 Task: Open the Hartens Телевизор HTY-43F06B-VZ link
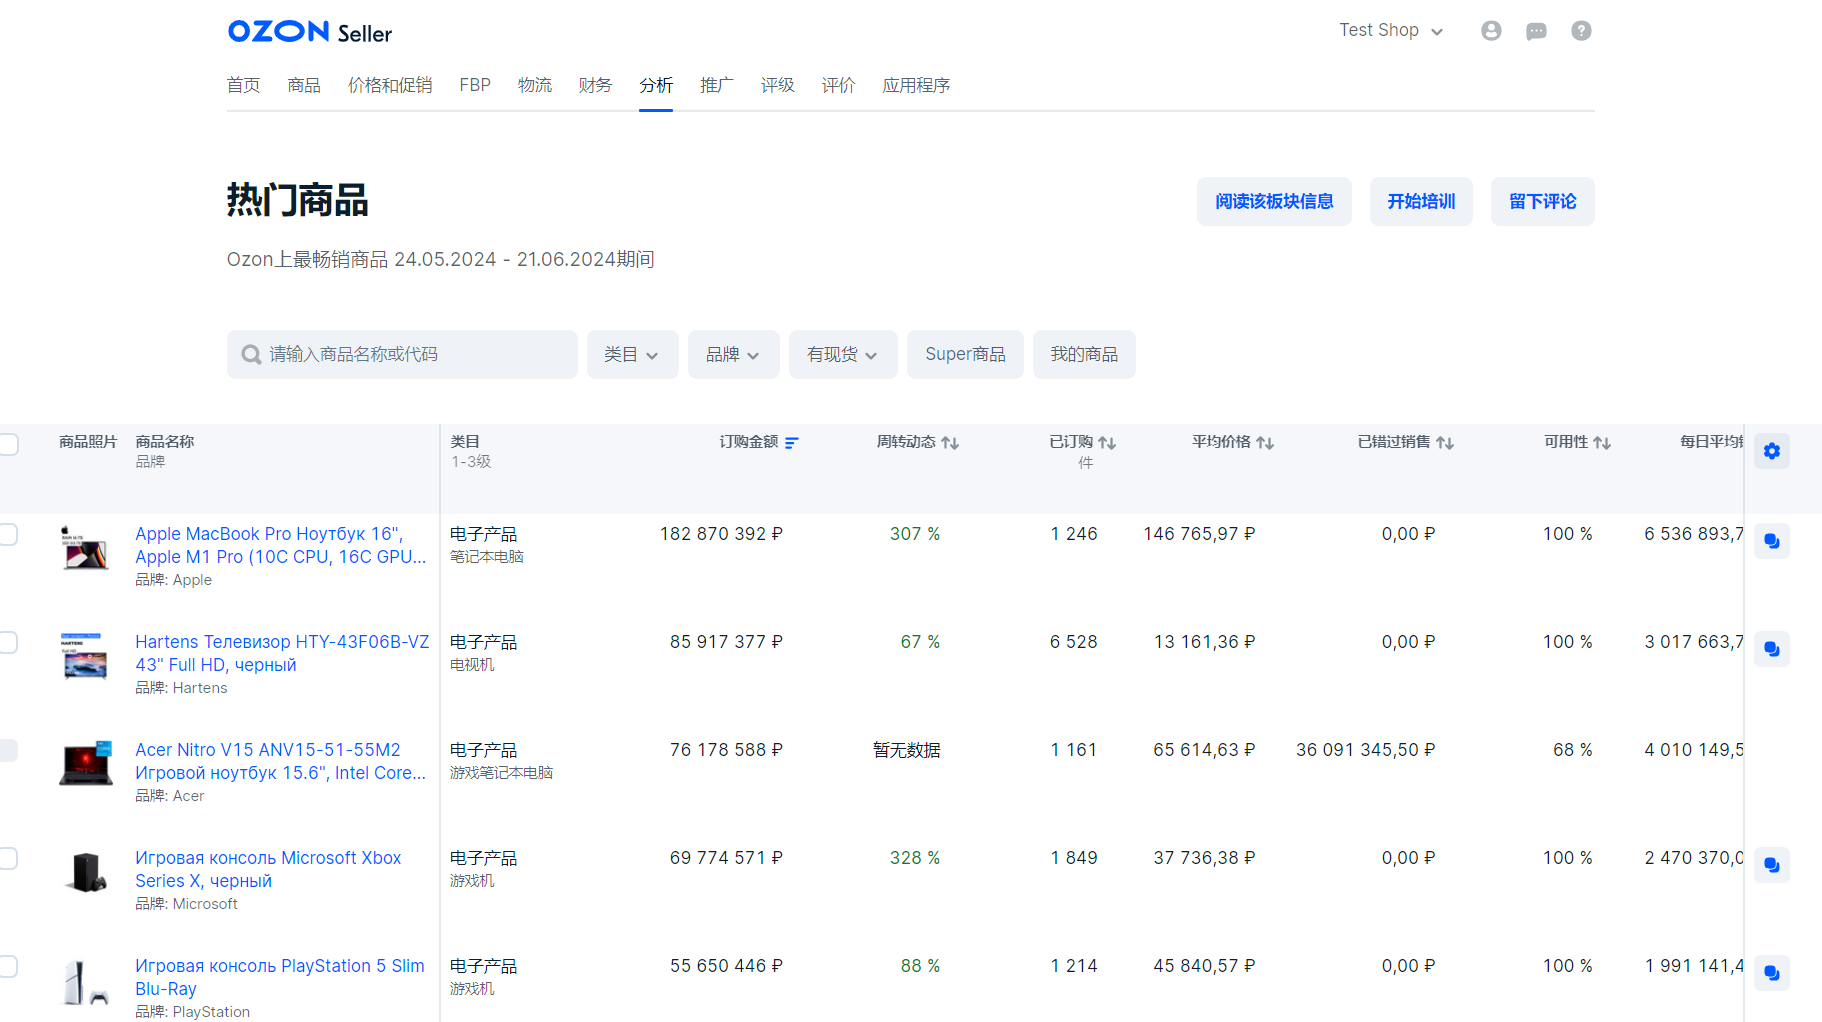282,654
